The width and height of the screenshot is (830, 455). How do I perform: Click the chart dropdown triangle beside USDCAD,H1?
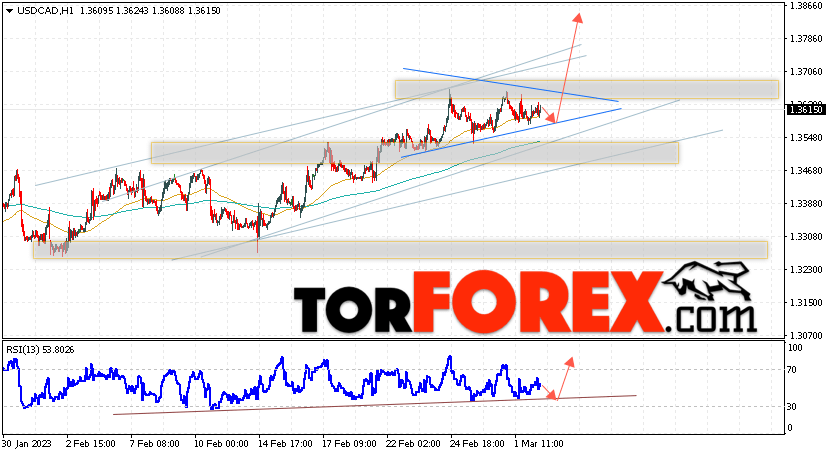[x=9, y=11]
